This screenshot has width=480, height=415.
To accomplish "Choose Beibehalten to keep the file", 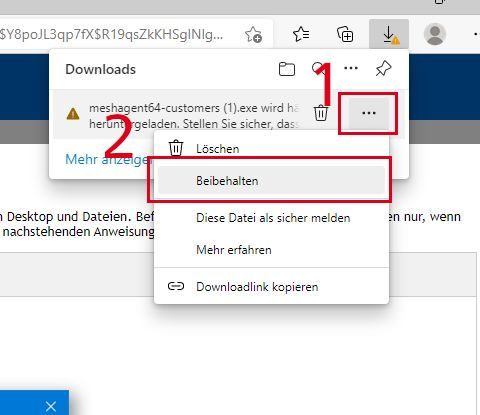I will (271, 181).
